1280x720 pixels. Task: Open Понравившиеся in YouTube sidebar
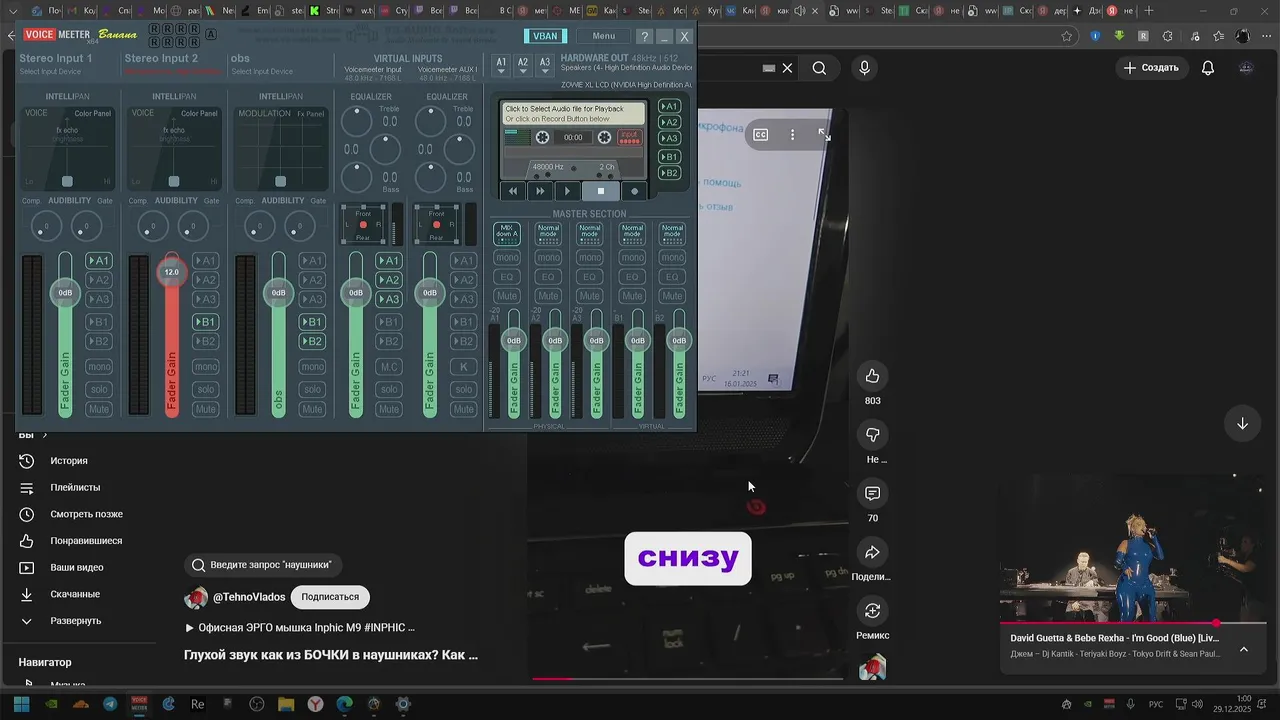[x=86, y=541]
